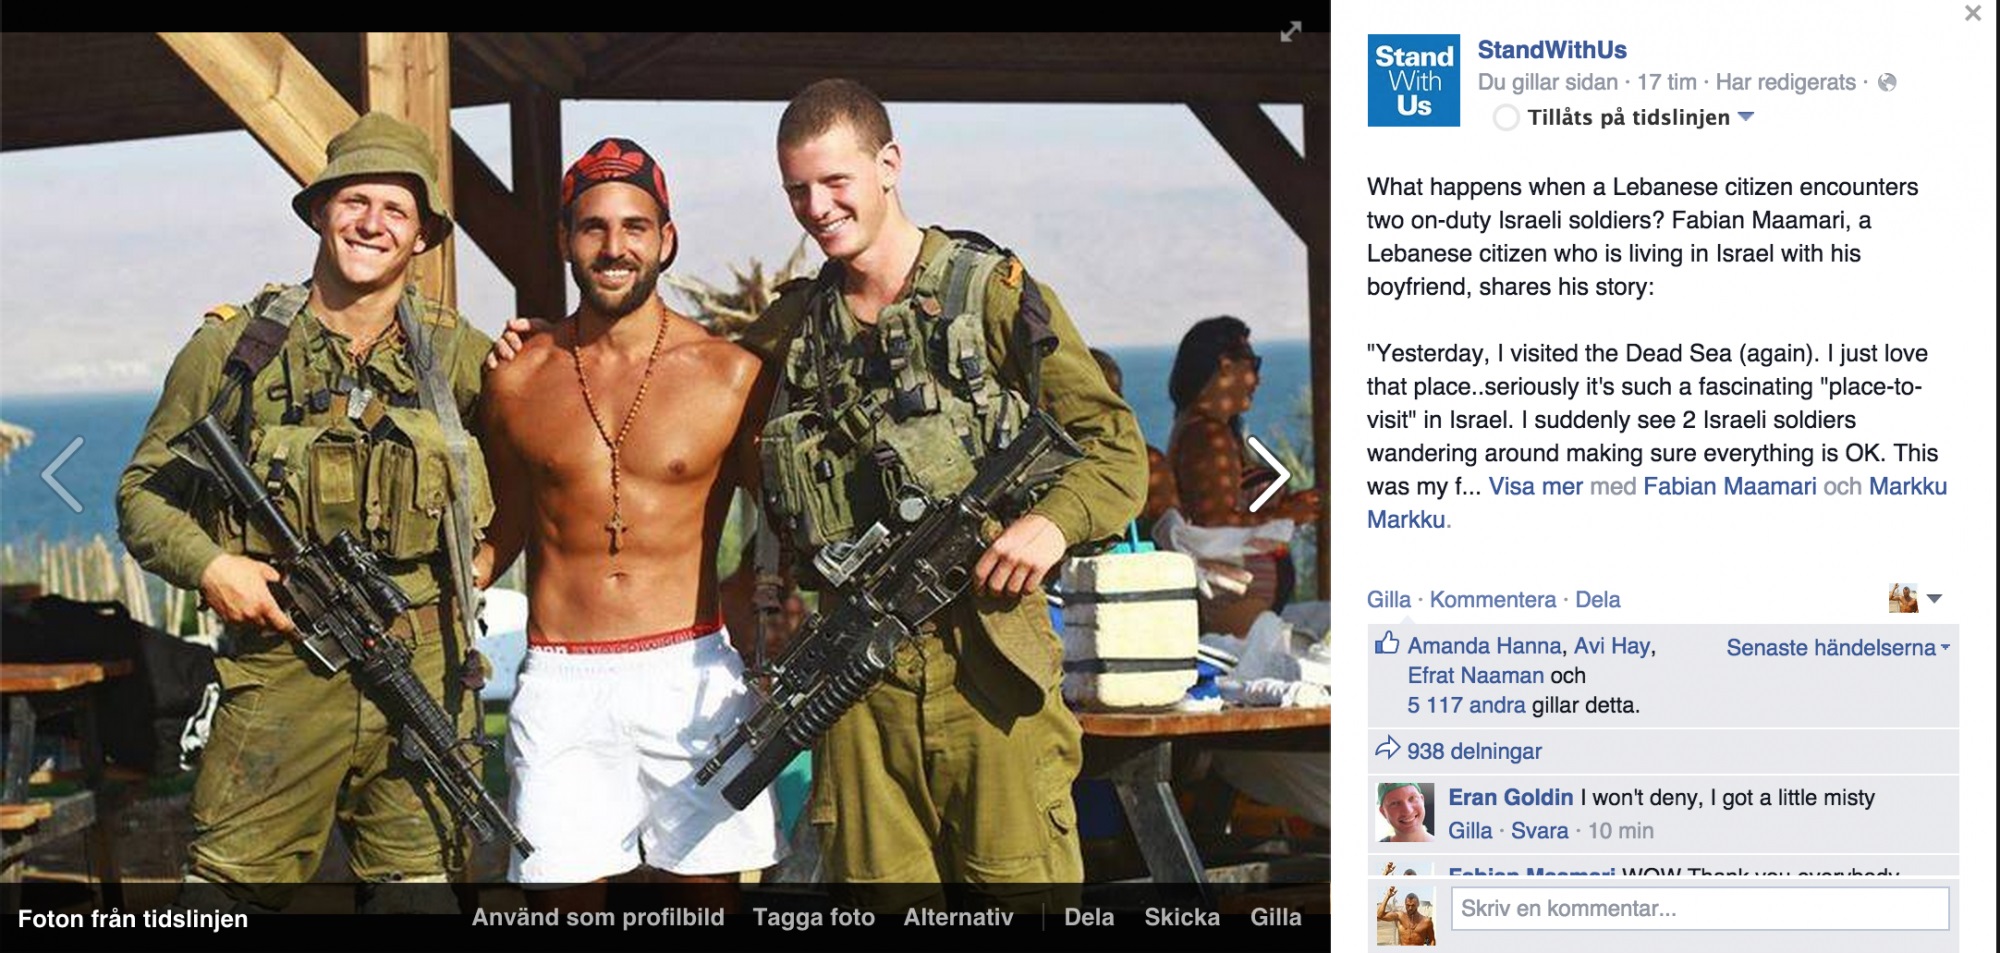Go to next photo with right arrow
The image size is (2000, 953).
(x=1269, y=475)
